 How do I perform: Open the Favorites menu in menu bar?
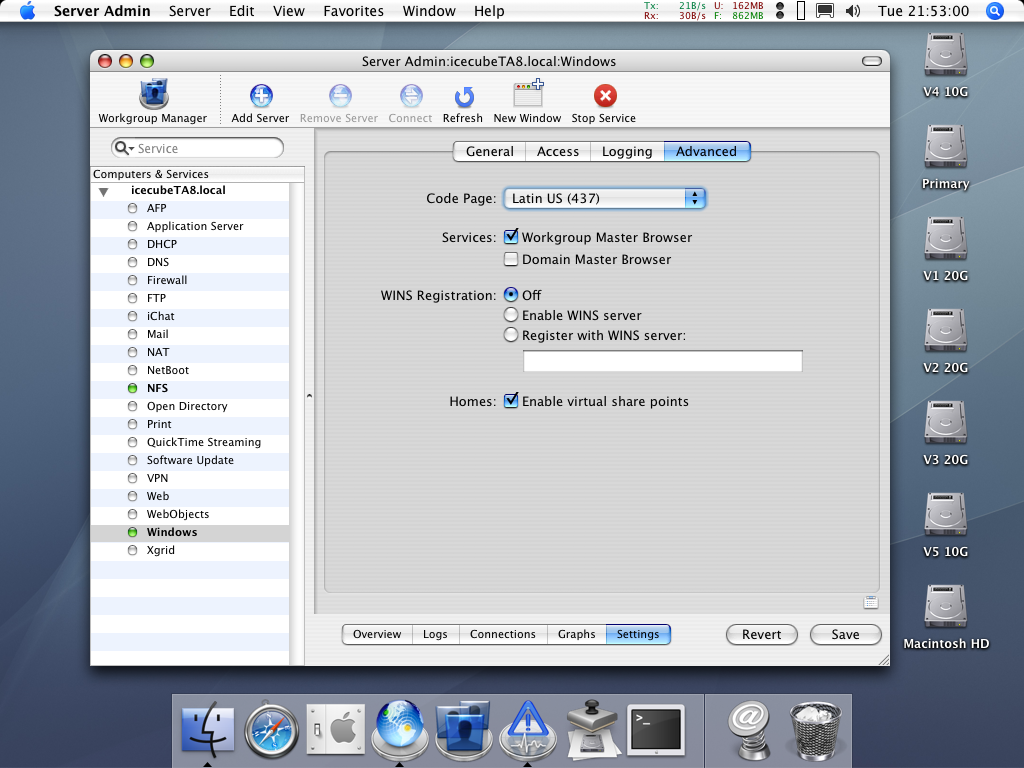point(353,11)
